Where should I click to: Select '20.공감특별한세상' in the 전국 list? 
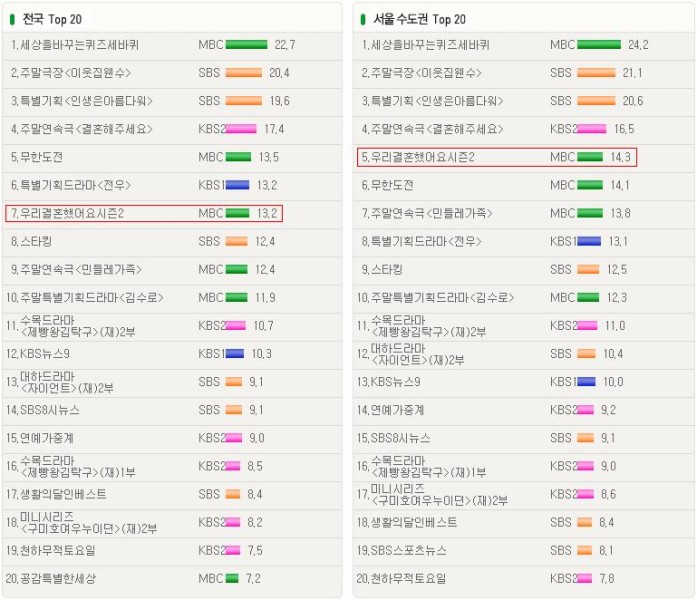coord(51,579)
